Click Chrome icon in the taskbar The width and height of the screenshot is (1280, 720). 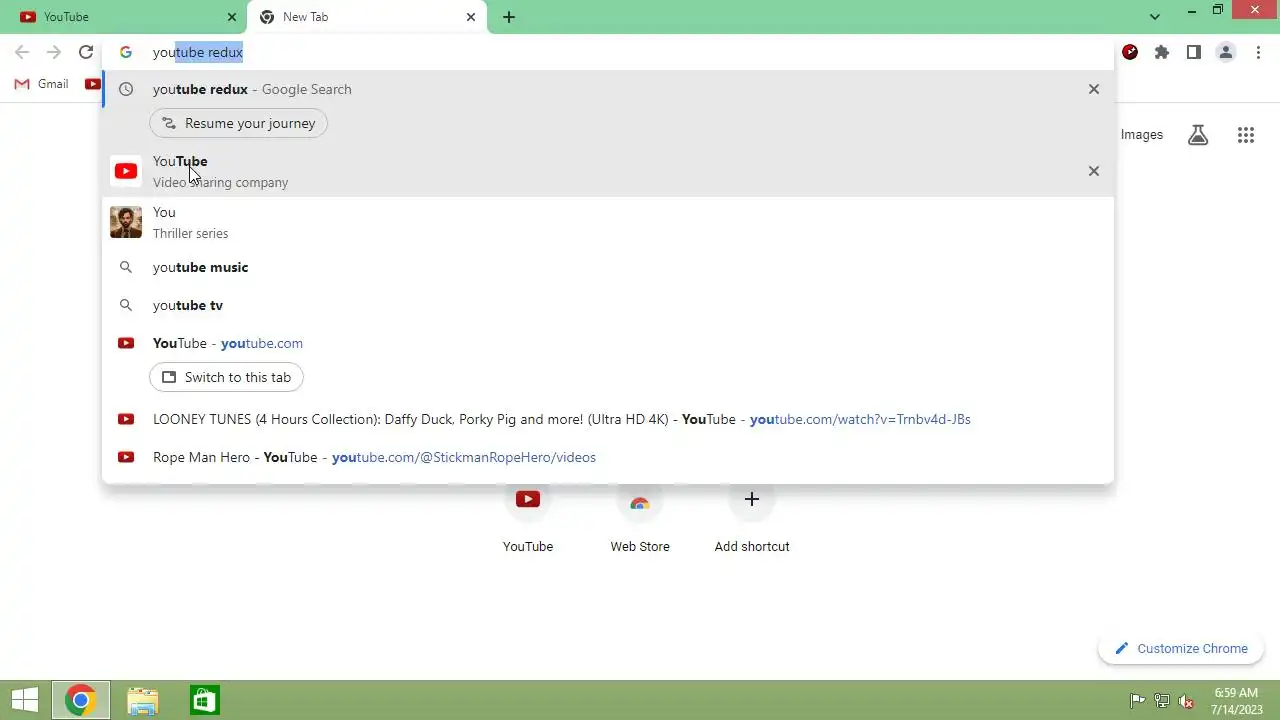click(81, 700)
